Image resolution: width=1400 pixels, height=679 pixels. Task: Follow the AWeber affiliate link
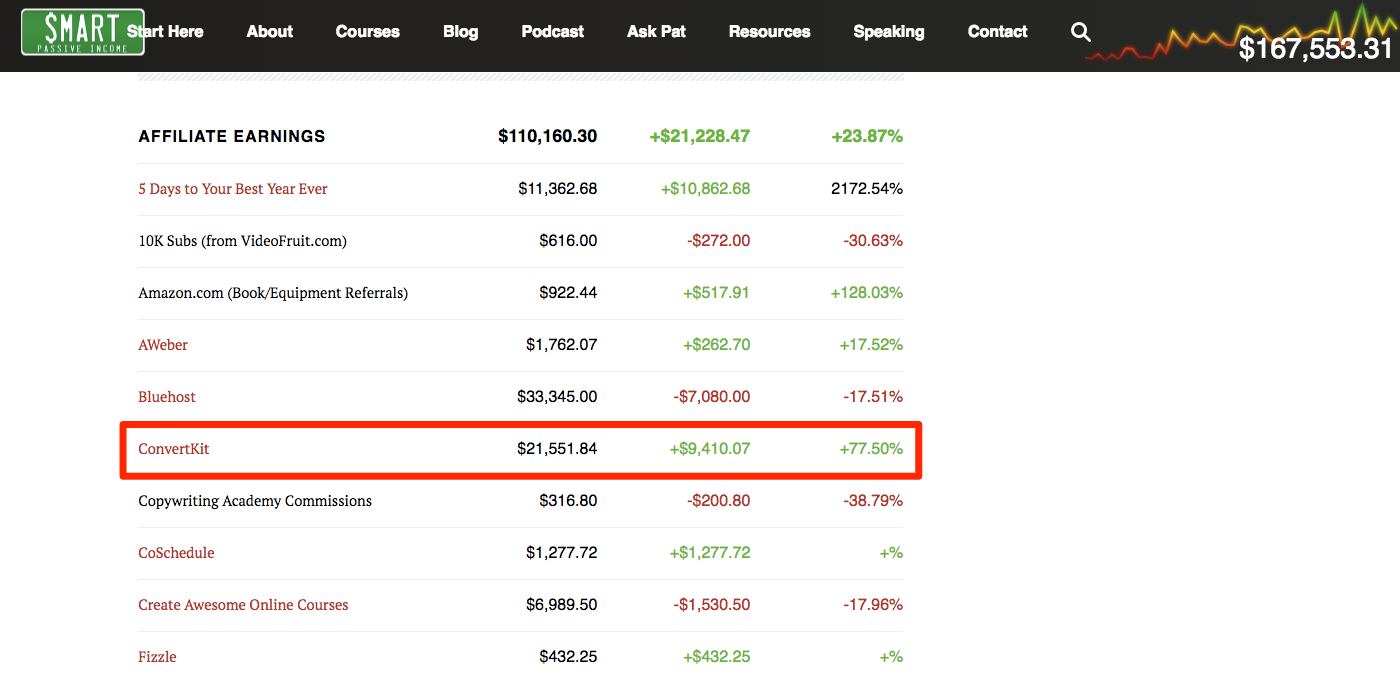click(x=163, y=345)
